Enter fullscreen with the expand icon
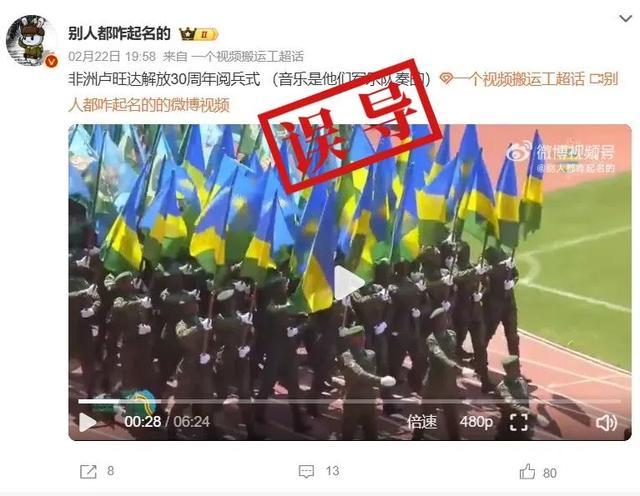Screen dimensions: 640x496 click(519, 422)
